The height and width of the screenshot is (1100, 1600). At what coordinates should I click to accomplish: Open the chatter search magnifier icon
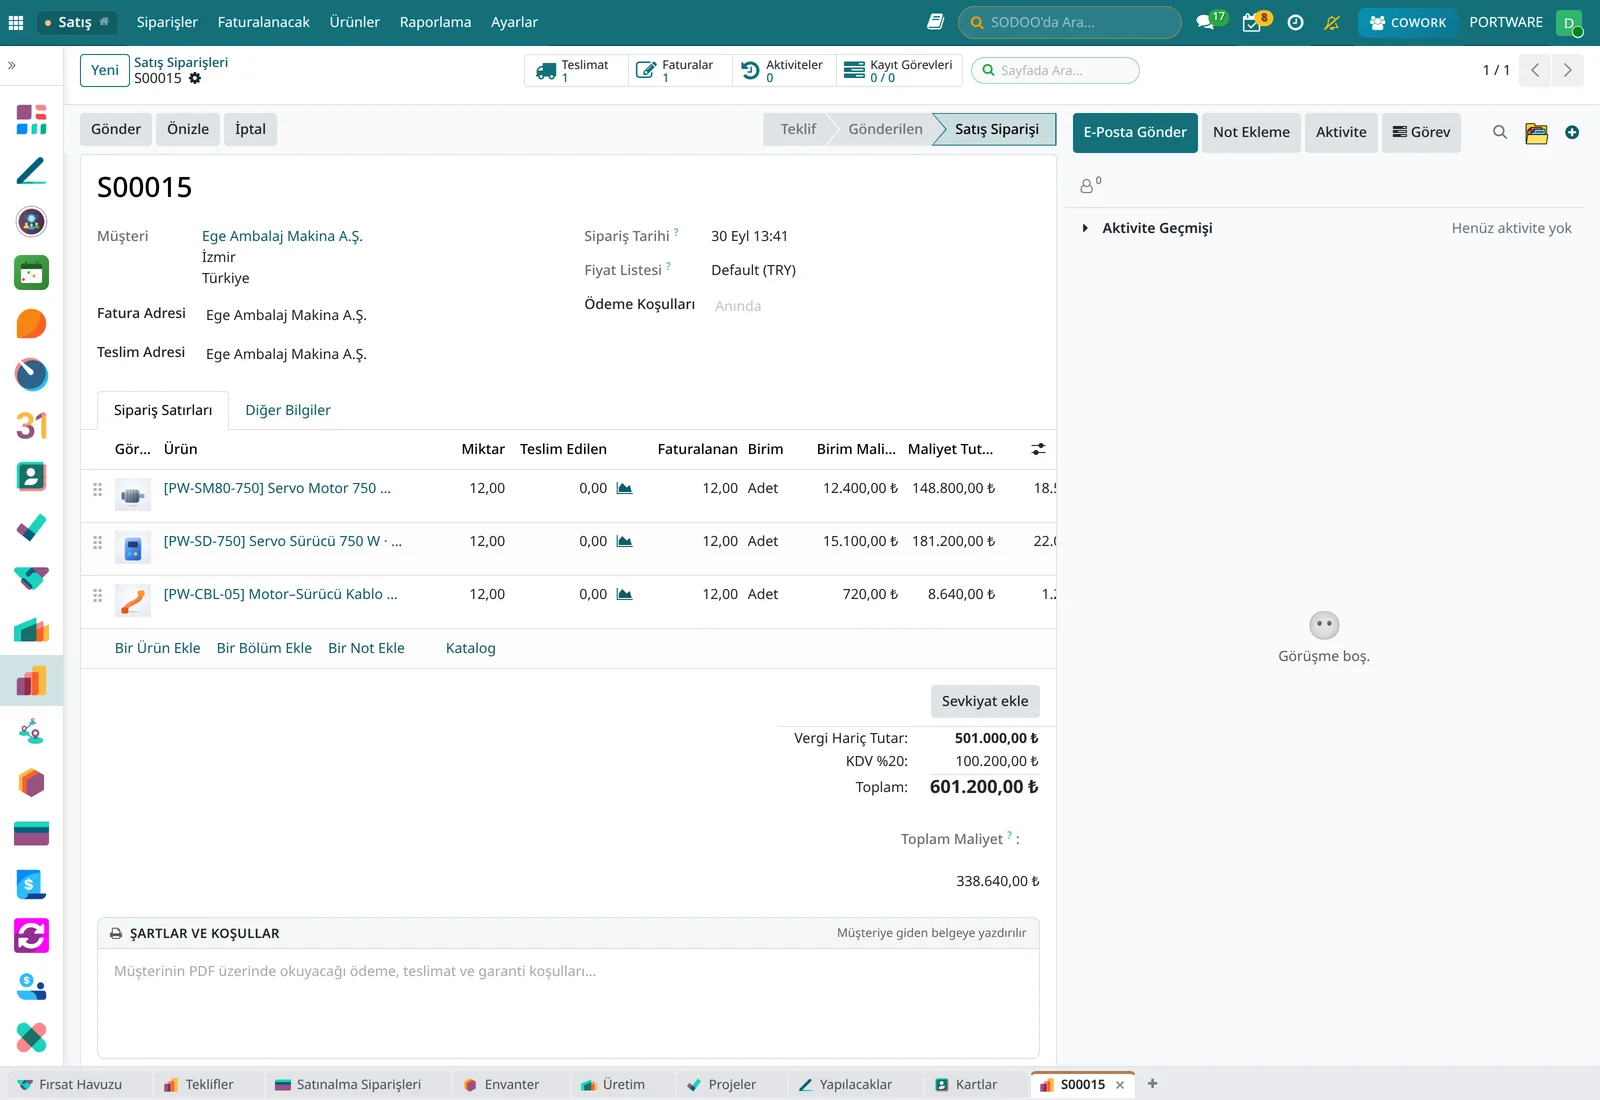[1500, 132]
